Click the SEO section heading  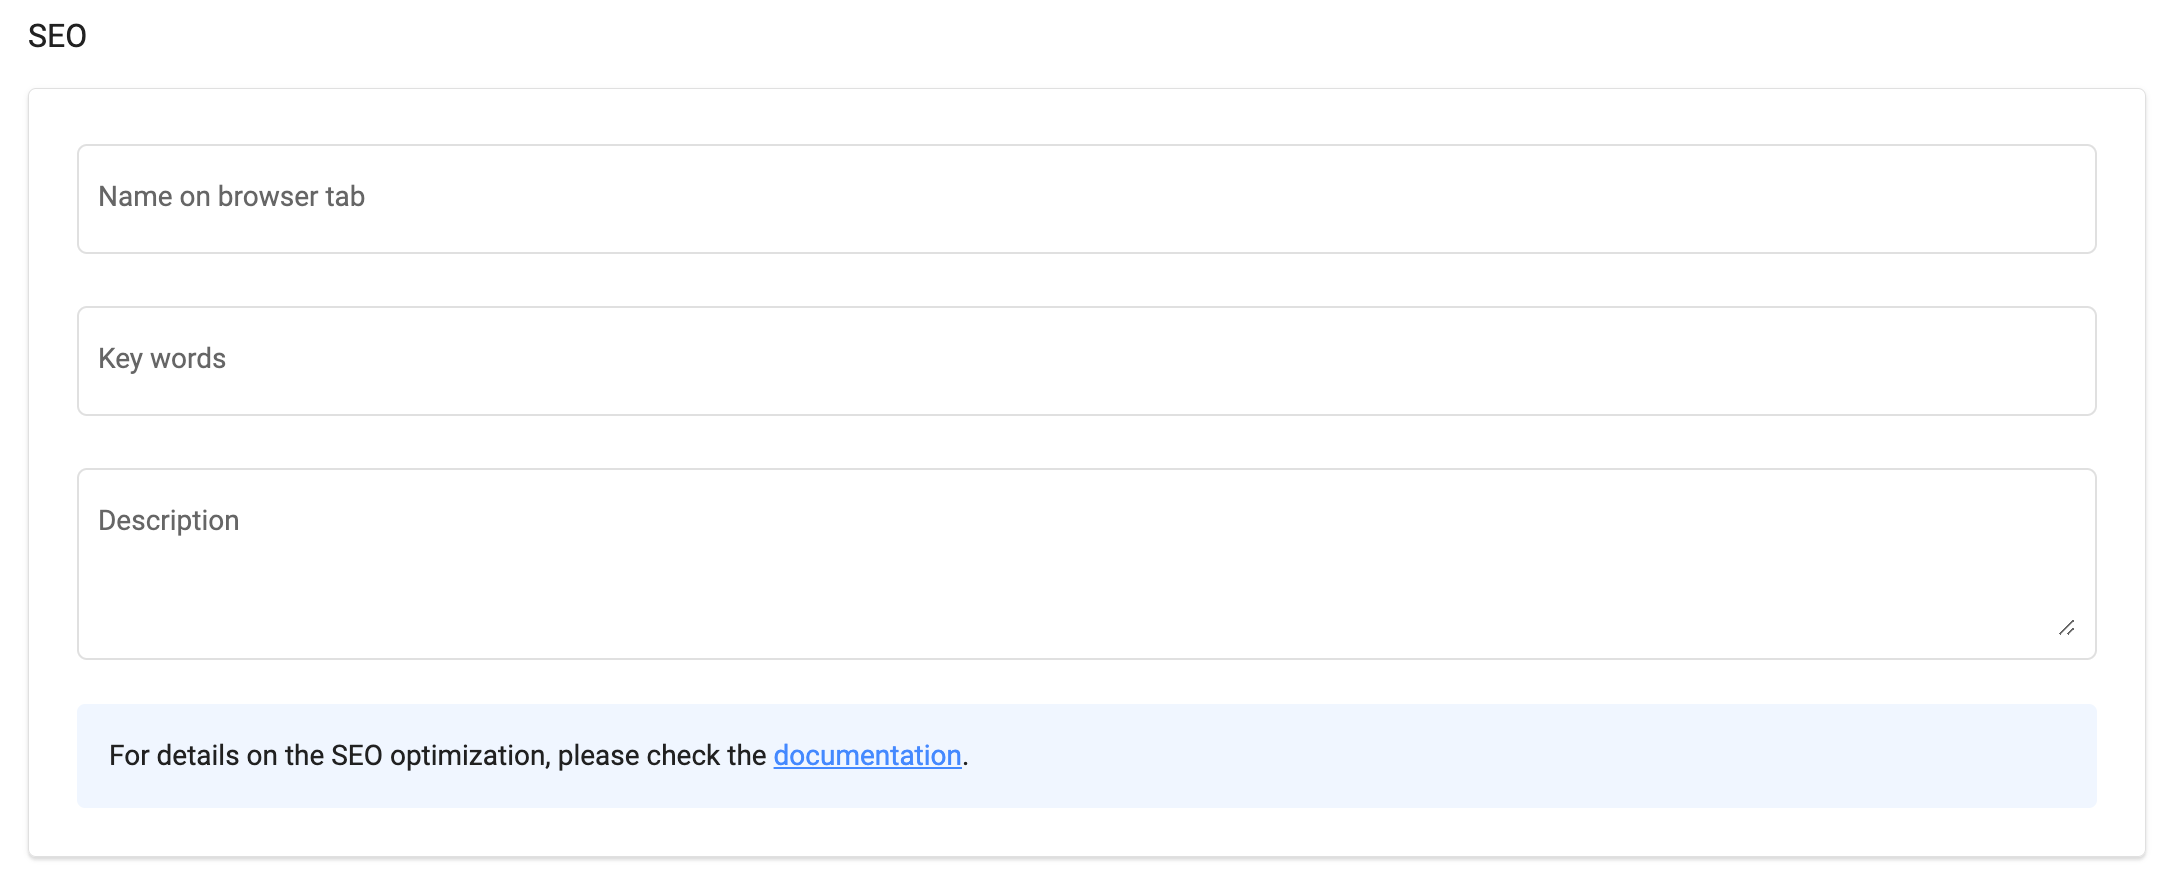click(57, 36)
